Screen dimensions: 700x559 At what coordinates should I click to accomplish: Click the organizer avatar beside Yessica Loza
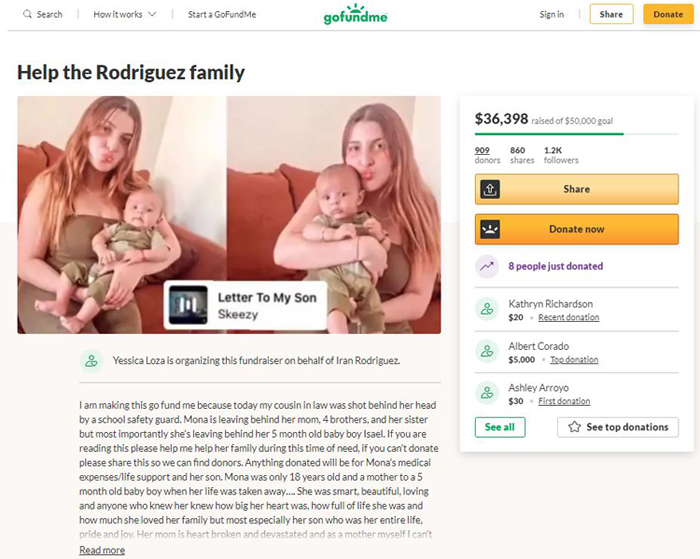click(x=91, y=361)
